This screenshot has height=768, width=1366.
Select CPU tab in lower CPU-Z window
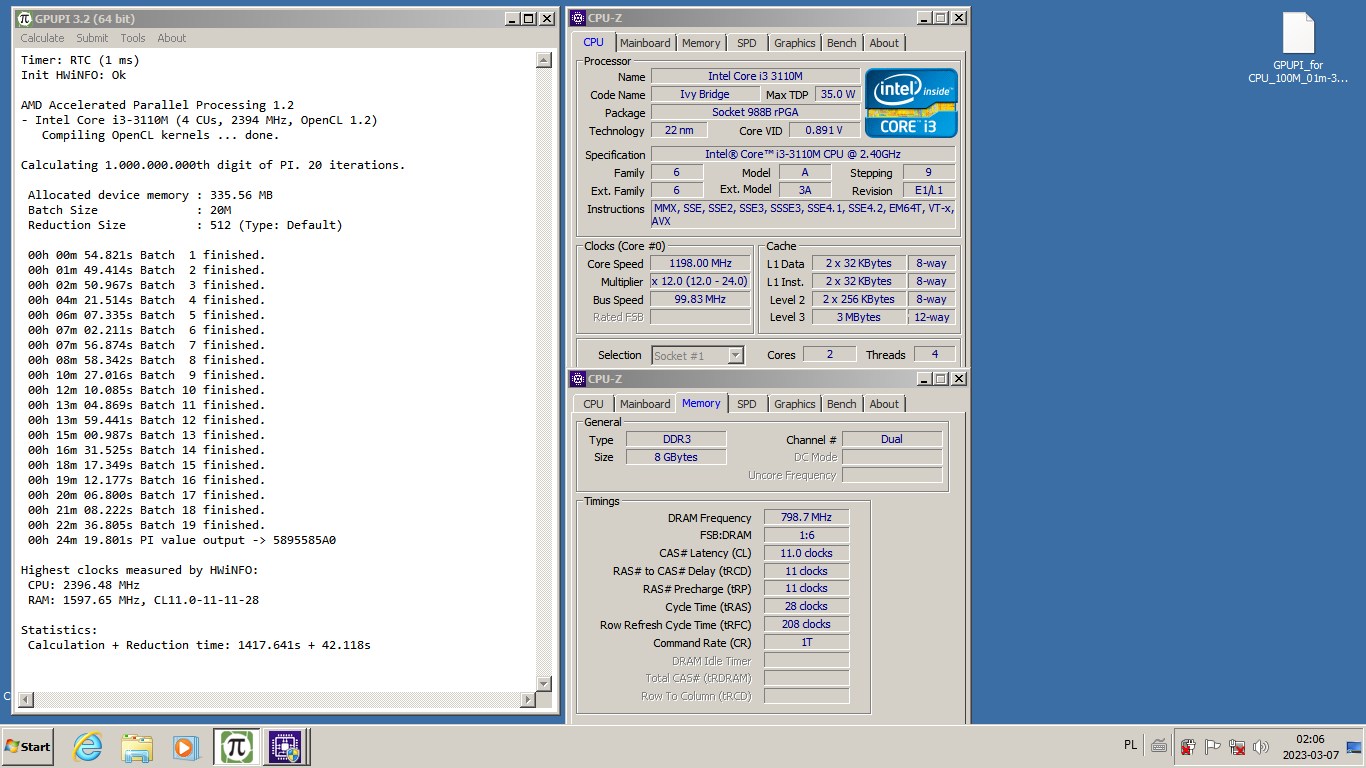click(593, 404)
